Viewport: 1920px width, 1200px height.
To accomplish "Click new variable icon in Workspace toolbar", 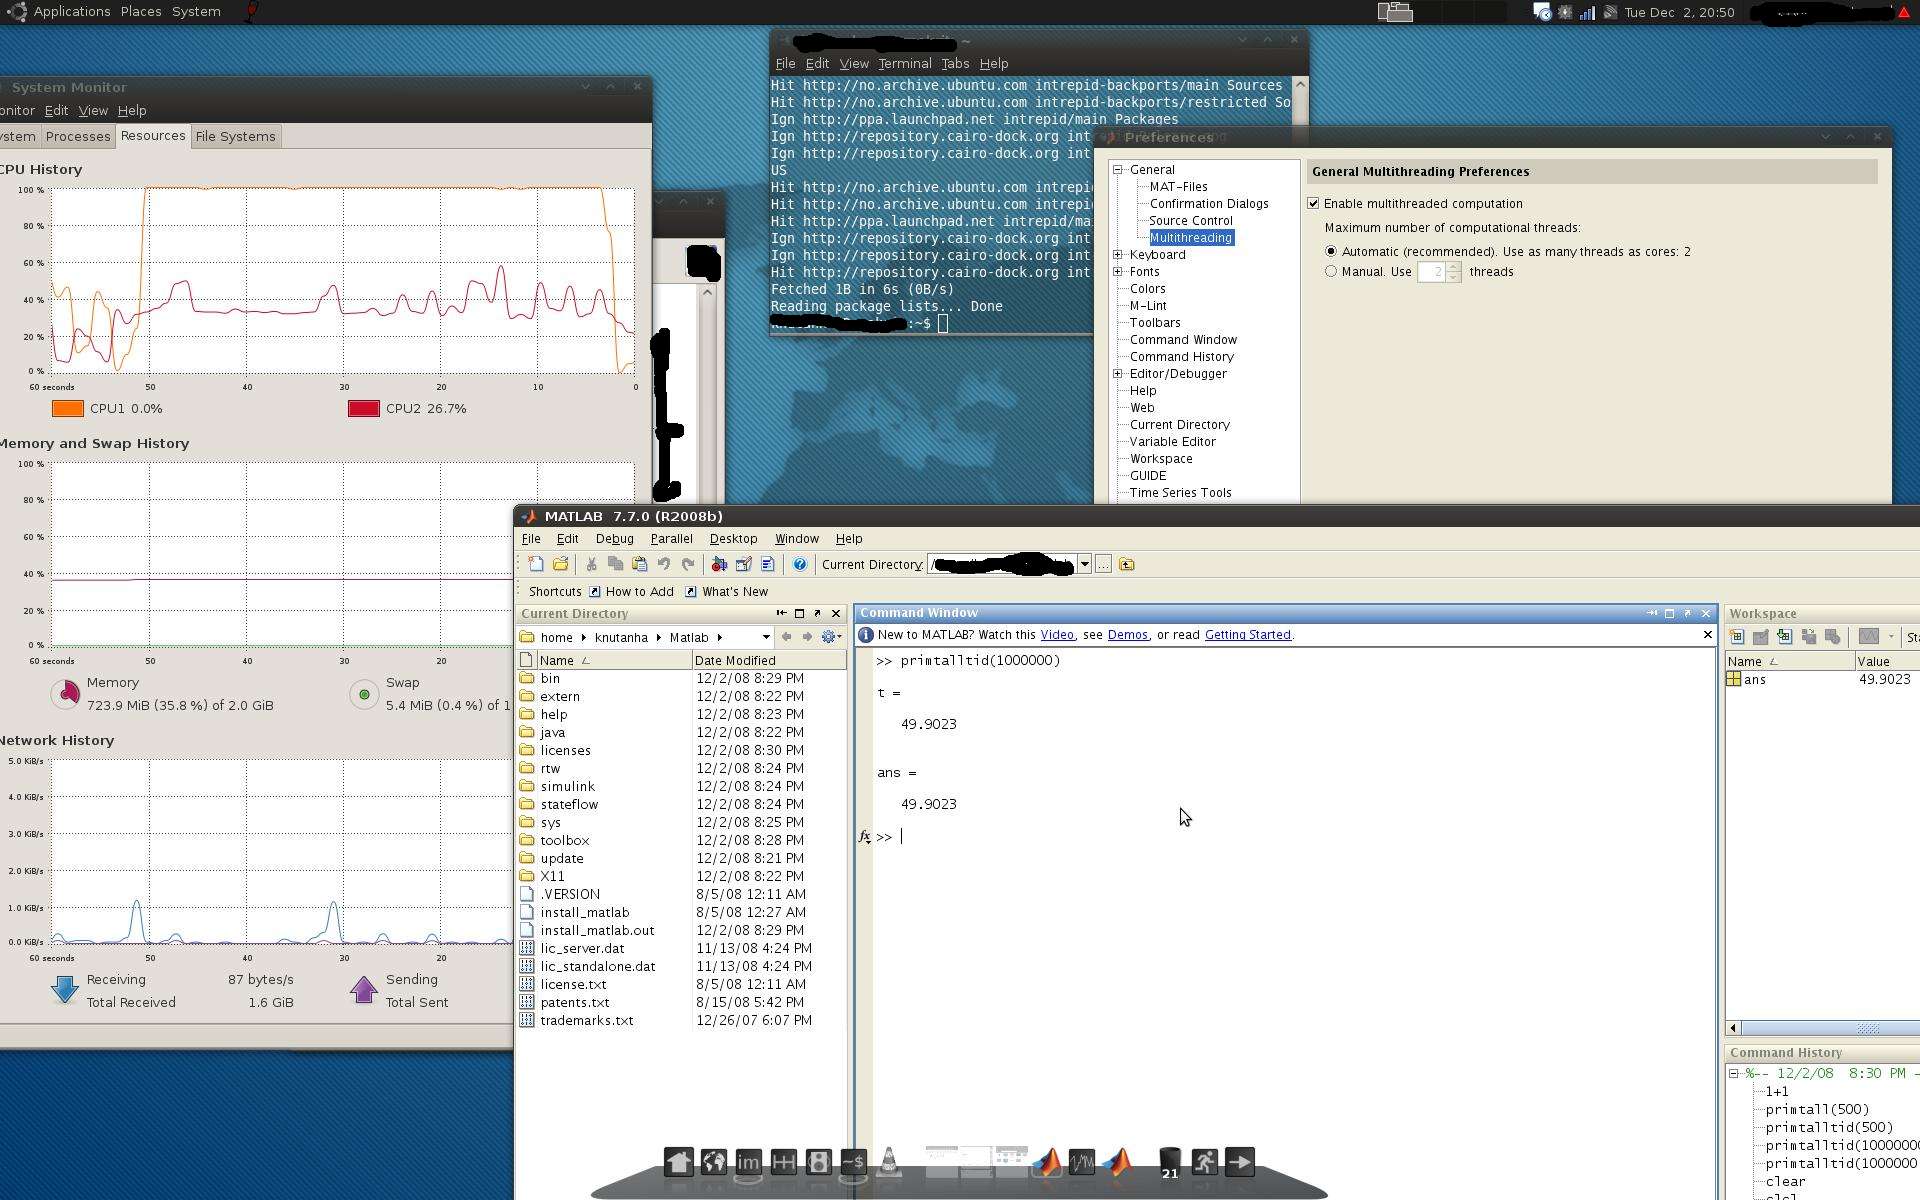I will click(1737, 637).
